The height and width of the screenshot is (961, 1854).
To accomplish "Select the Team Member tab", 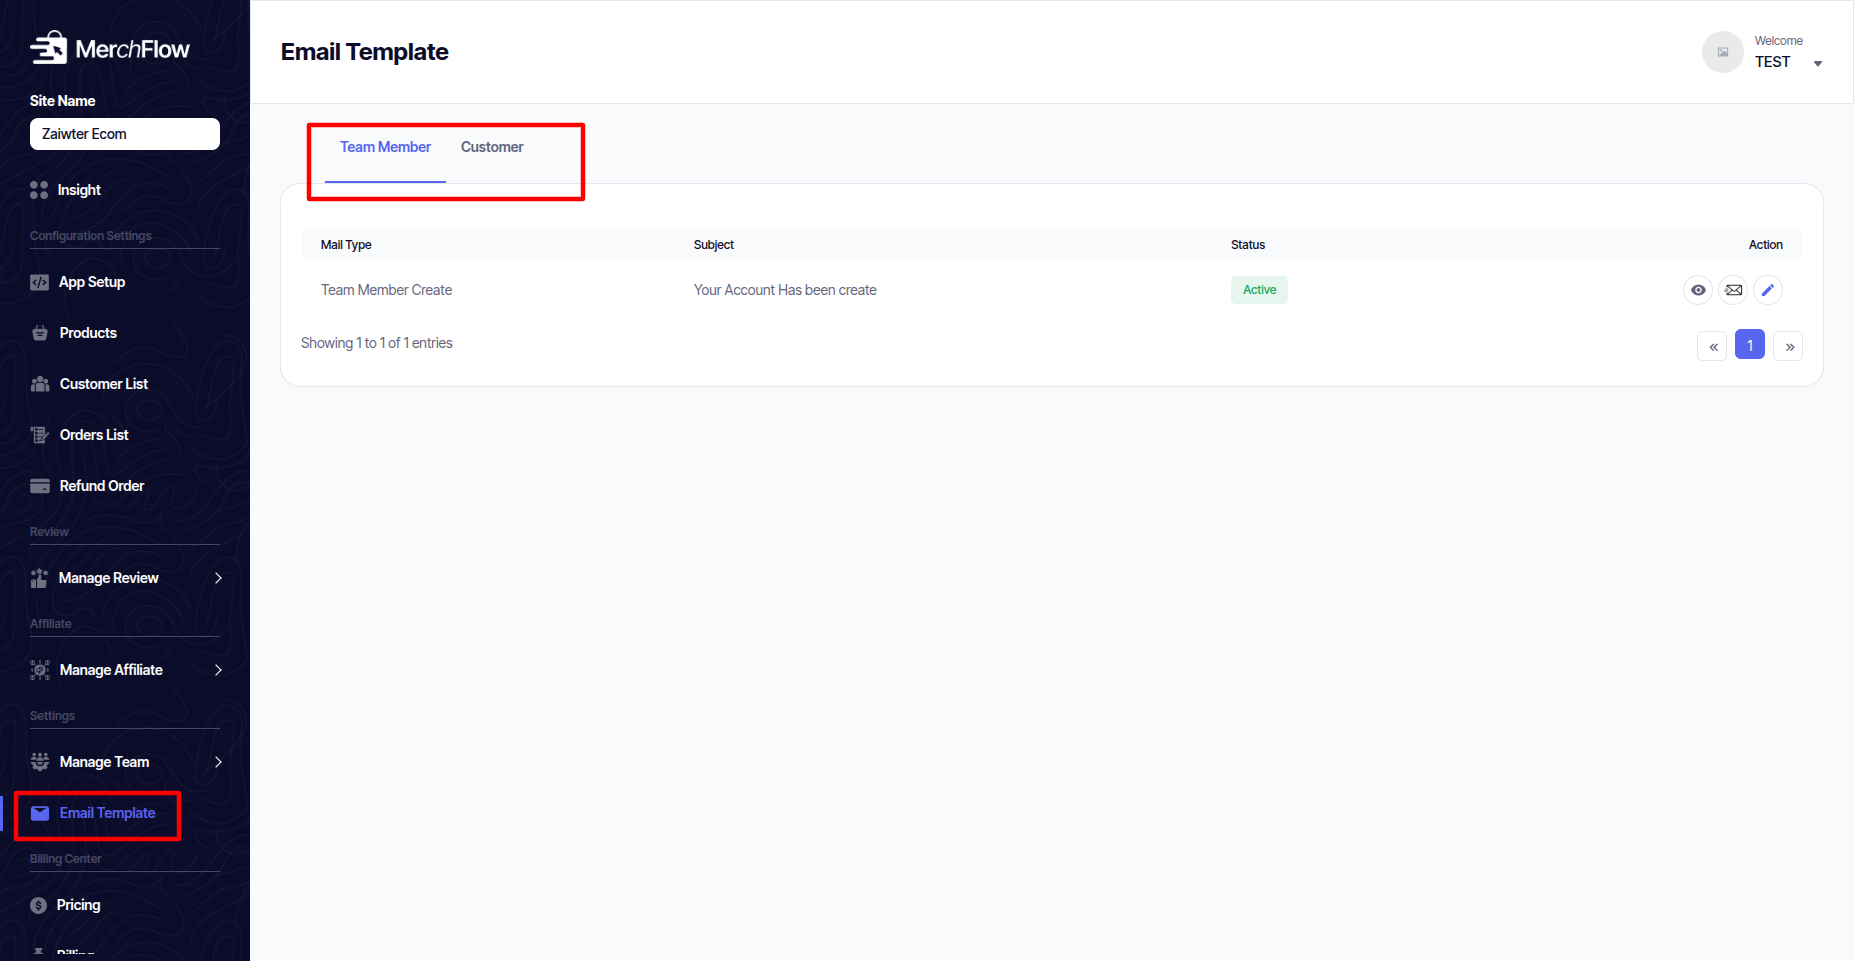I will tap(385, 147).
